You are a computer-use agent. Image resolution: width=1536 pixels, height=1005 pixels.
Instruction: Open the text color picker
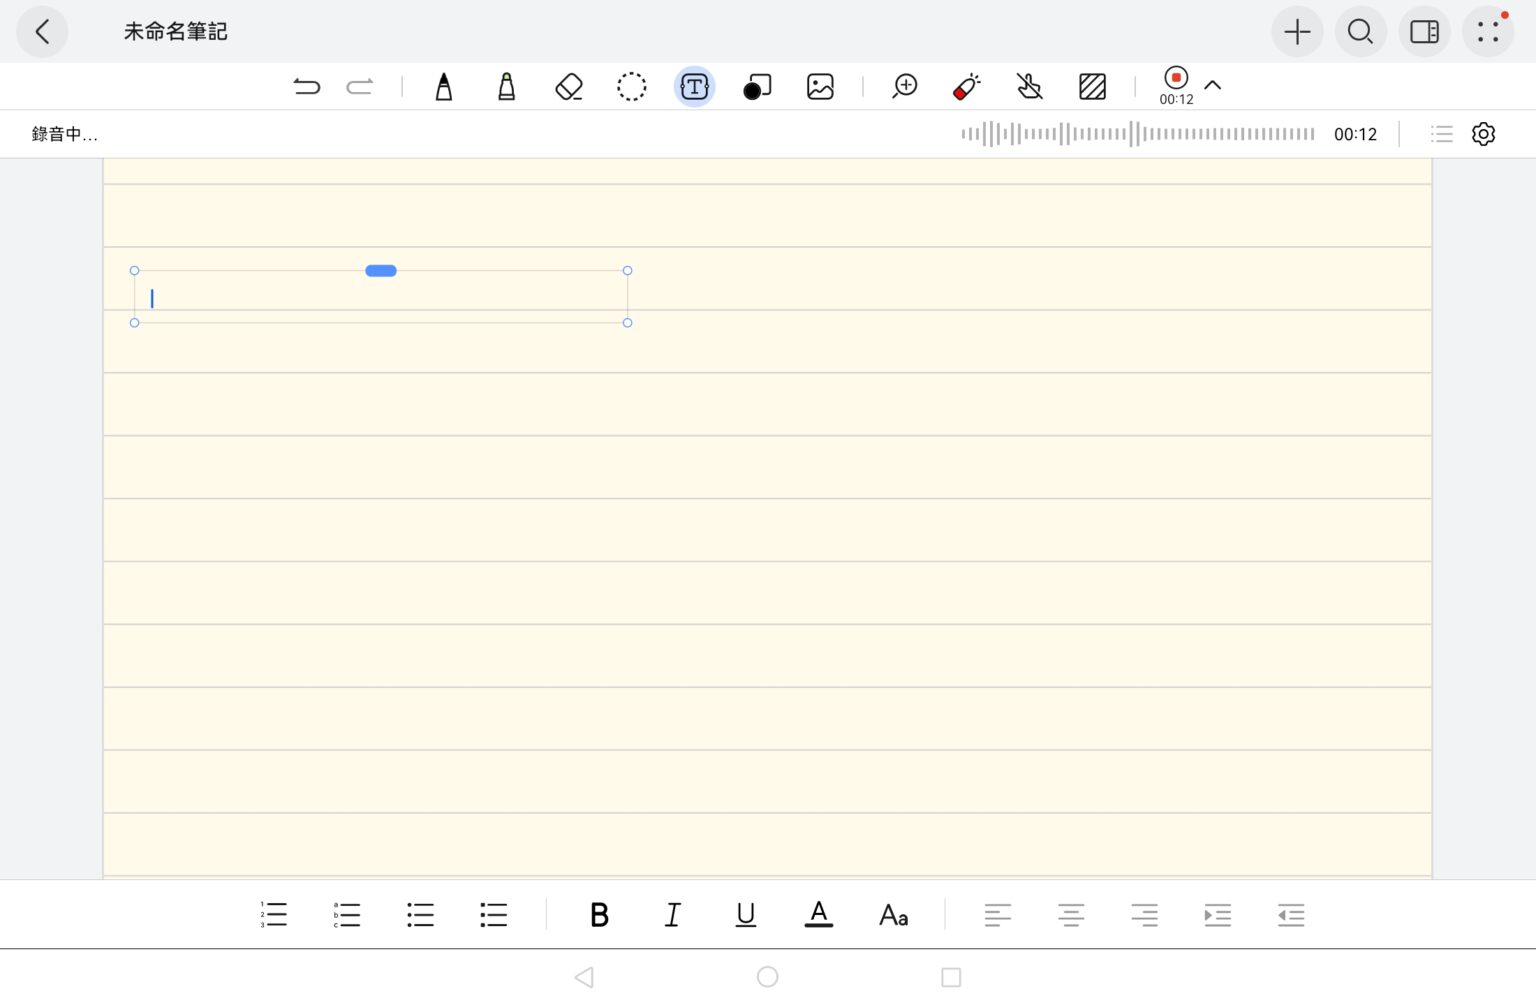point(818,915)
